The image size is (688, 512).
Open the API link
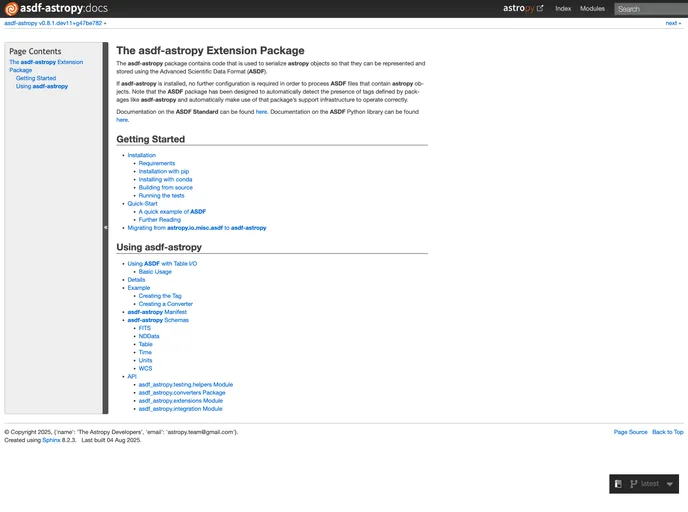[132, 376]
